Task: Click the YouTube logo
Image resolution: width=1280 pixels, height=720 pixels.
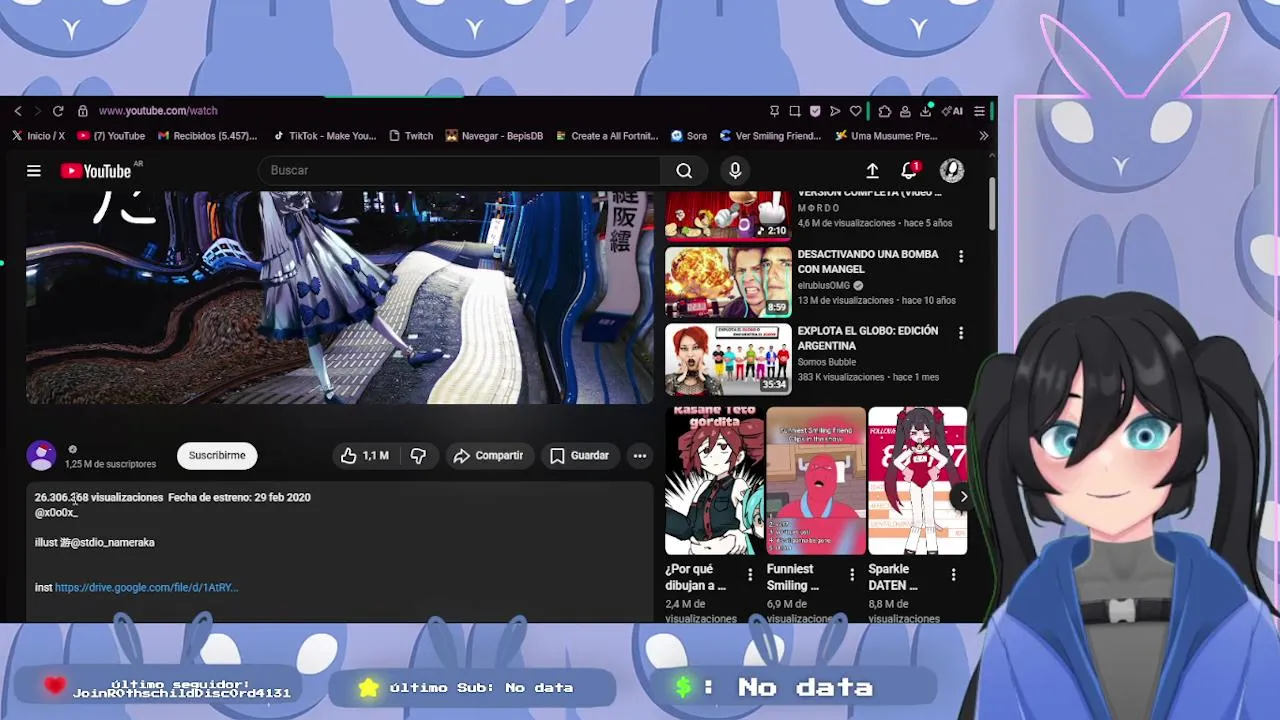Action: pos(96,171)
